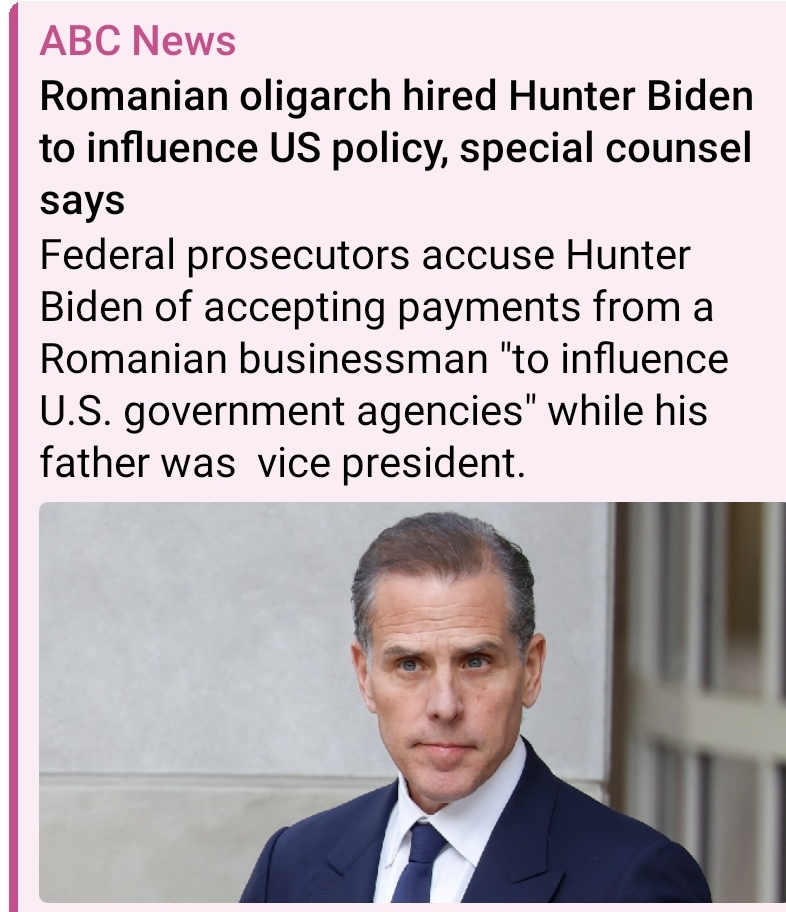Image resolution: width=786 pixels, height=912 pixels.
Task: Click the "while his" description text
Action: point(628,411)
